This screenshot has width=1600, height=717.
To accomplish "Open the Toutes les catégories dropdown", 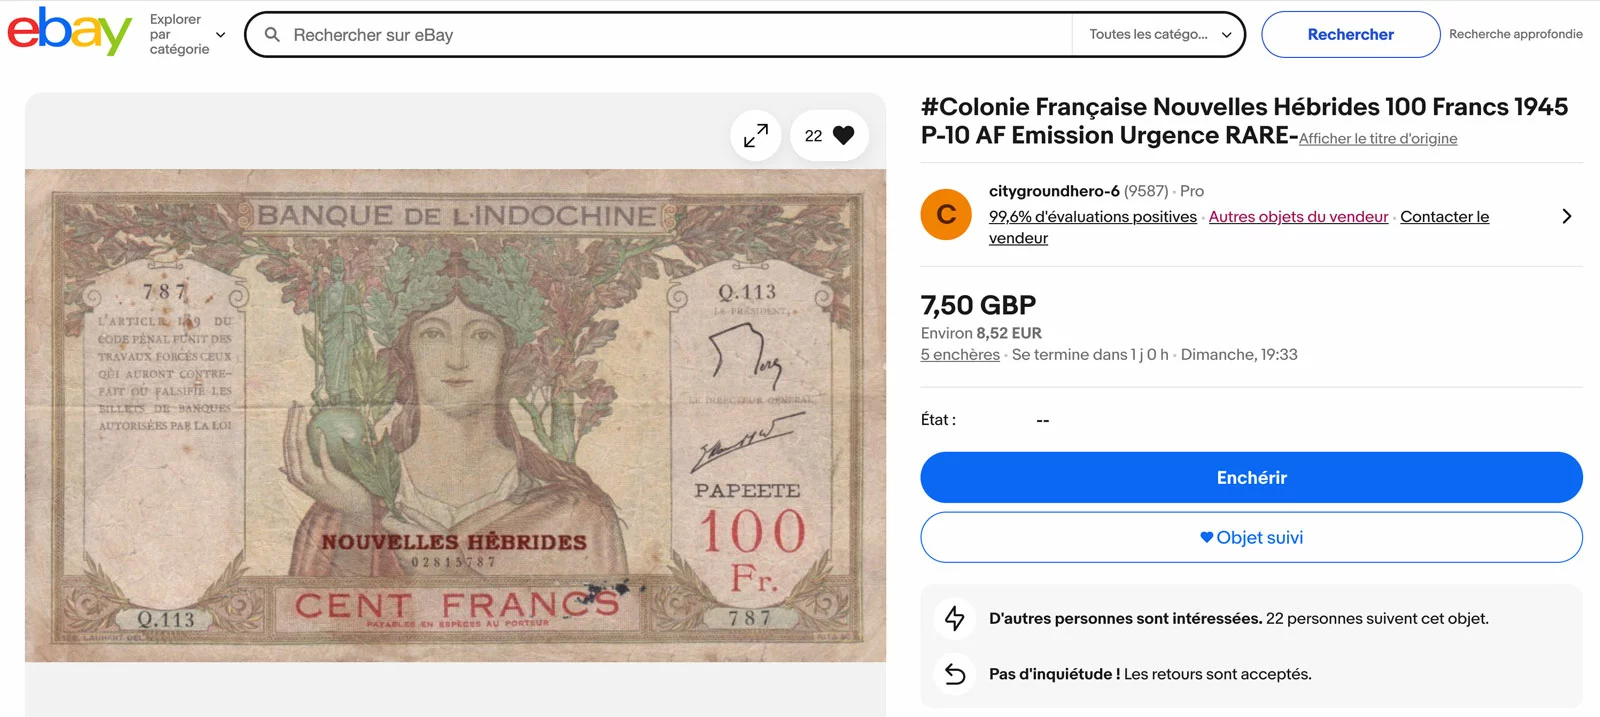I will point(1159,34).
